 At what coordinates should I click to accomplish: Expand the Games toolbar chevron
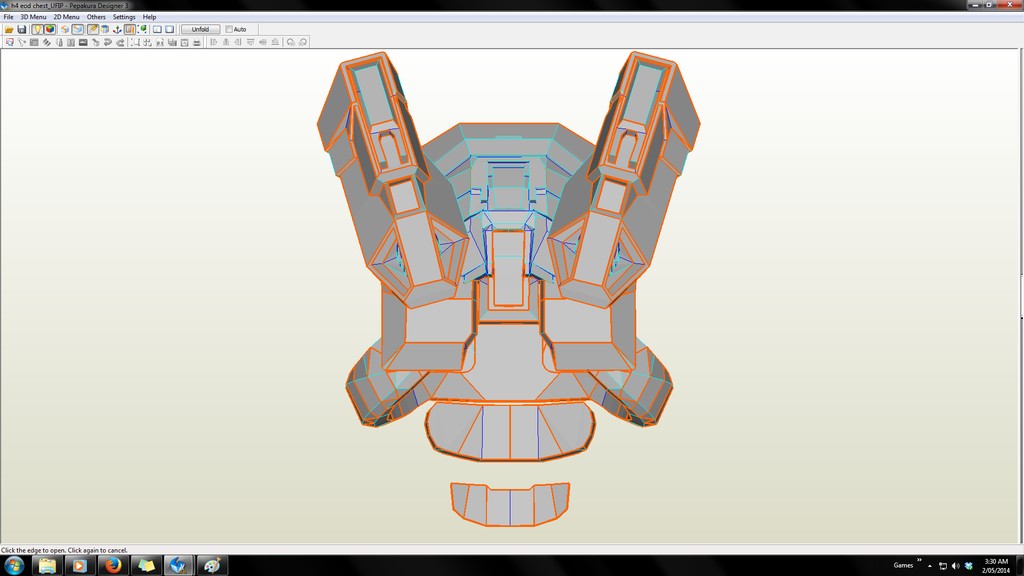[x=919, y=560]
